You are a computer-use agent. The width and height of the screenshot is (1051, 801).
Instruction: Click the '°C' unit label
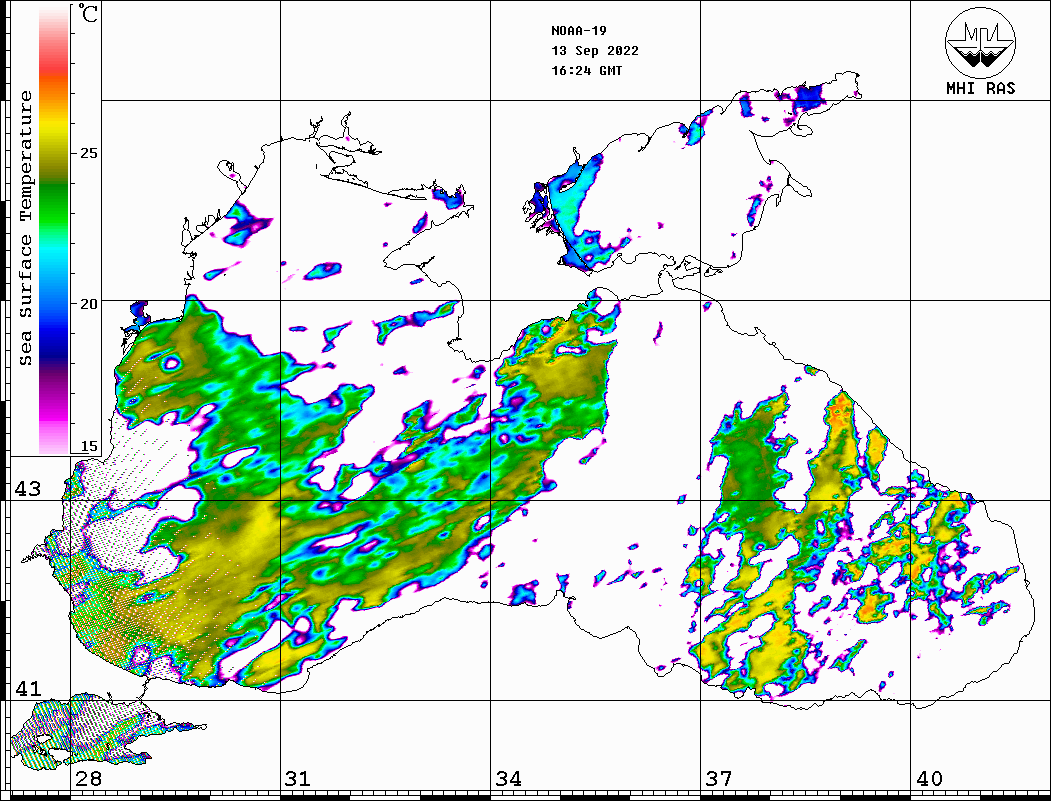[x=88, y=14]
